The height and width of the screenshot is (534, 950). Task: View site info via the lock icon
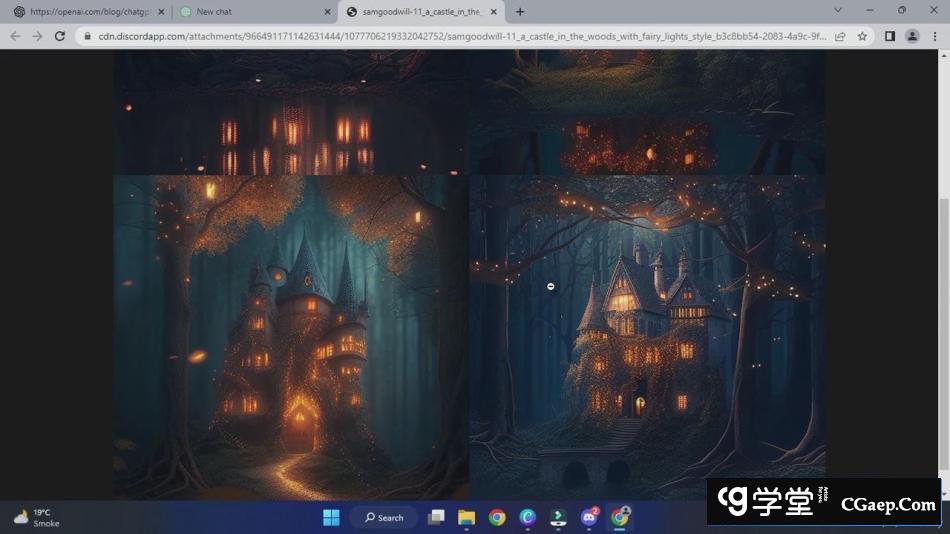click(x=86, y=36)
